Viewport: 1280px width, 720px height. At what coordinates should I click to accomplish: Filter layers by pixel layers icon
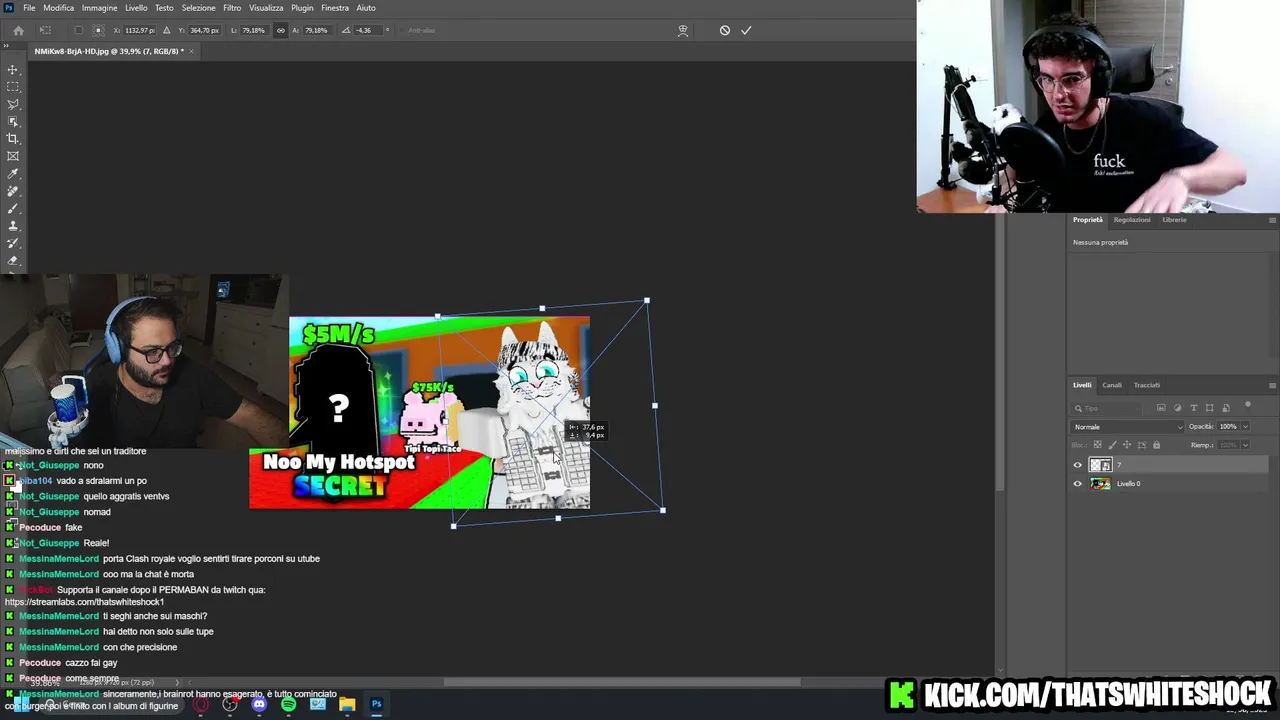[1161, 408]
